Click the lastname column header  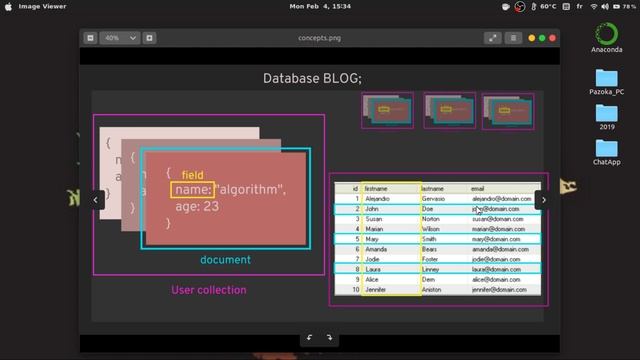432,189
